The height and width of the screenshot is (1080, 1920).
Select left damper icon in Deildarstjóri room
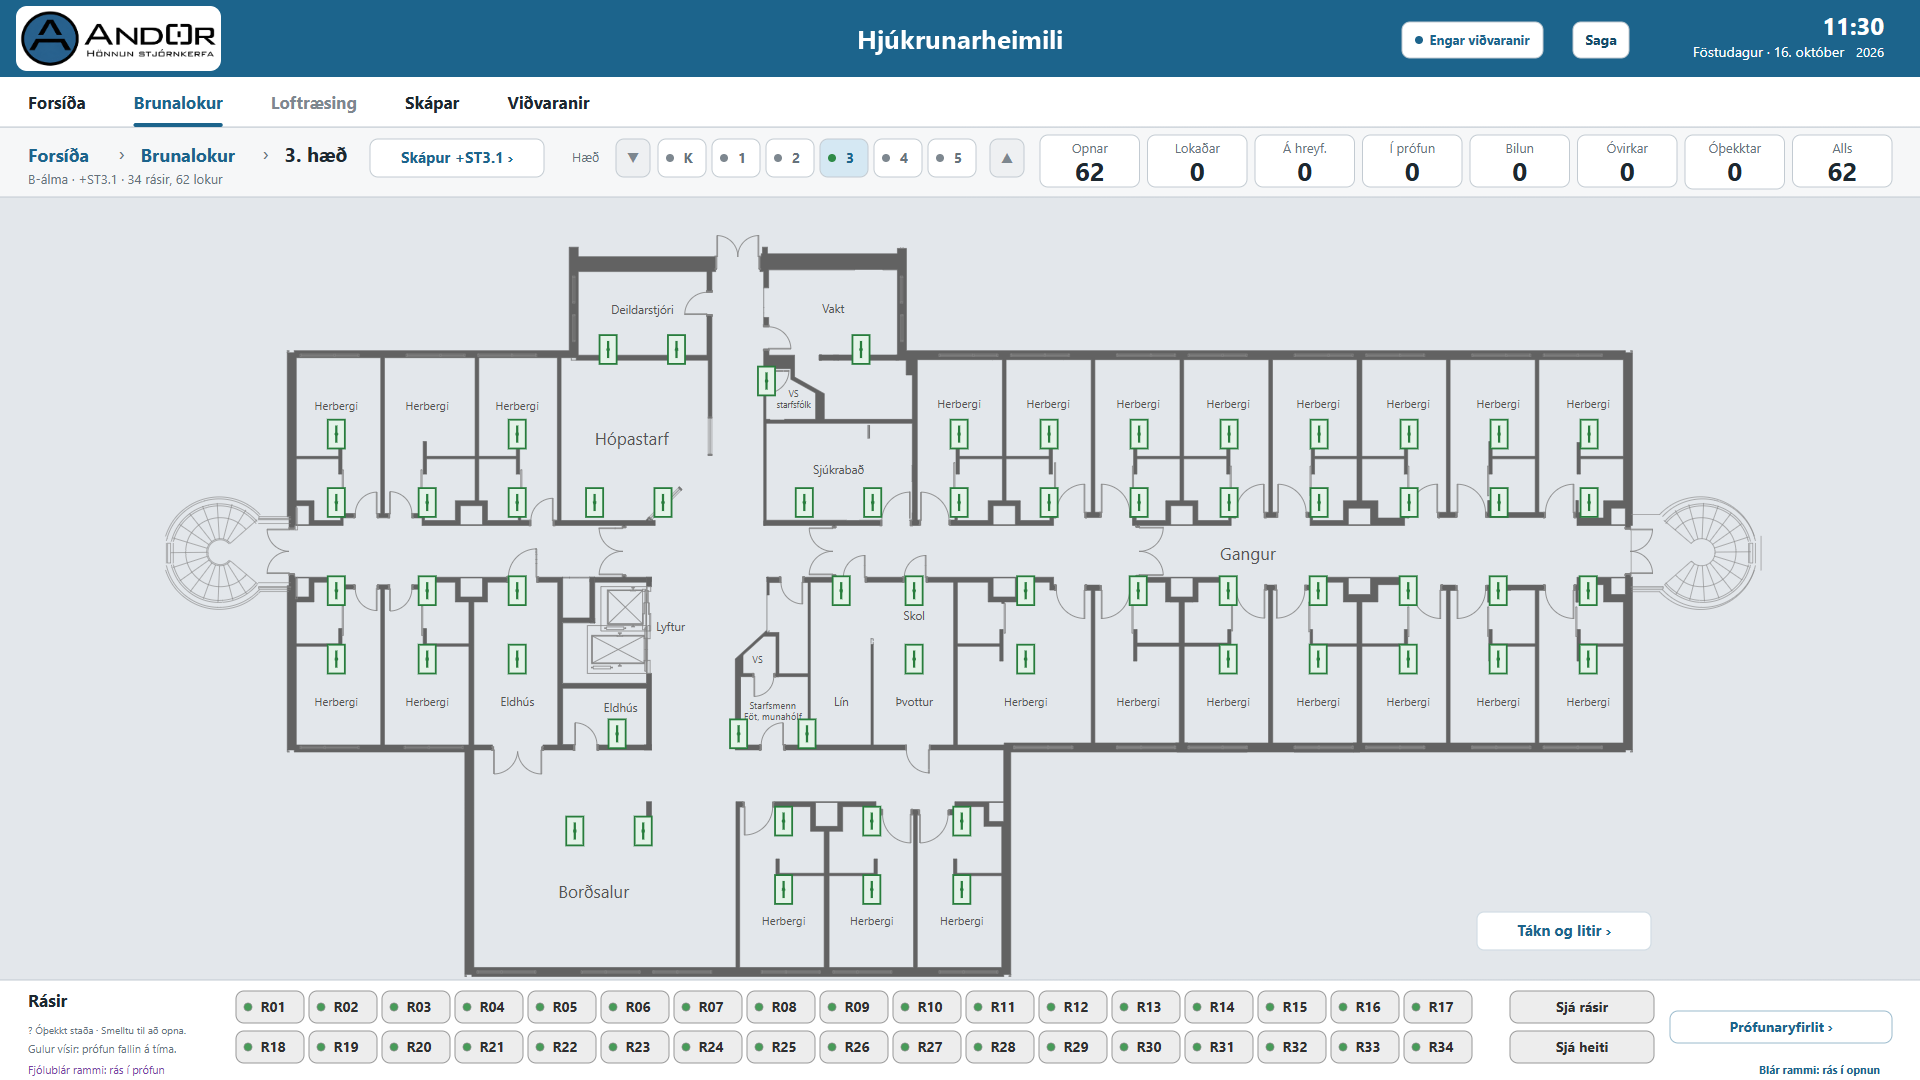(607, 349)
